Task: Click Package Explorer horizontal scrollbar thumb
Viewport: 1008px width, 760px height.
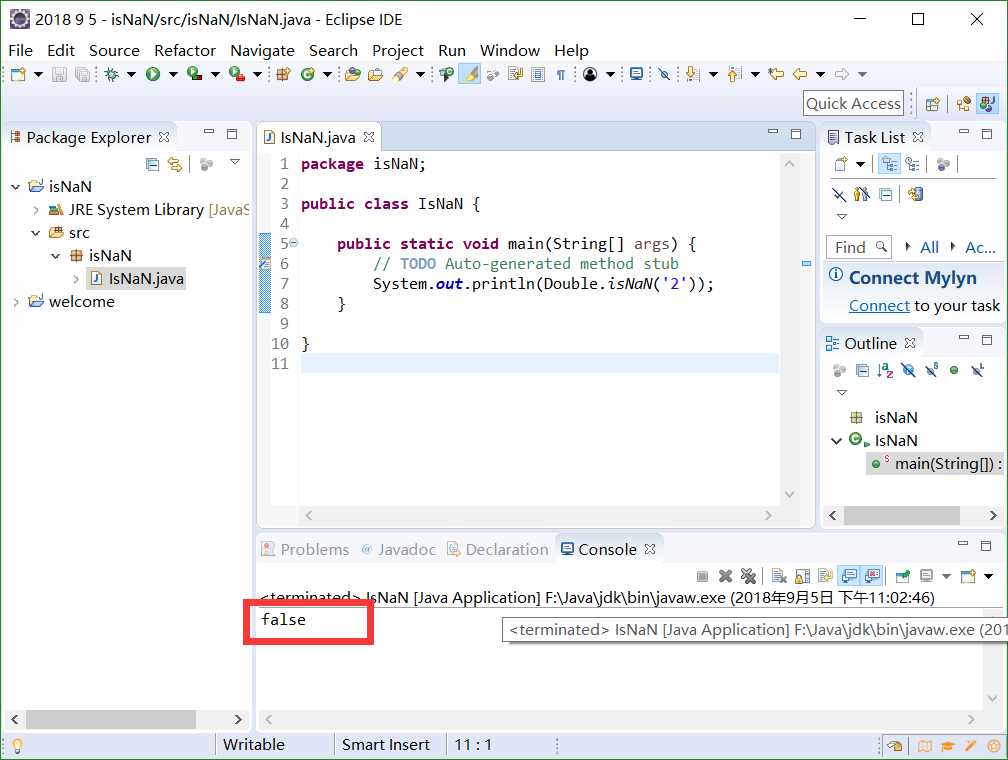Action: click(111, 719)
